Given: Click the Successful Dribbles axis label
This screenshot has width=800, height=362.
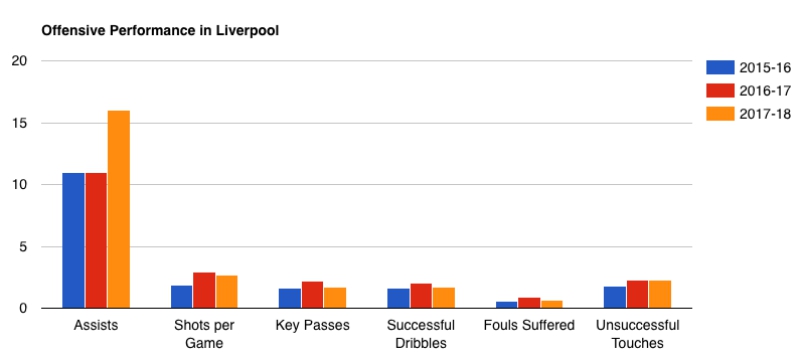Looking at the screenshot, I should 421,334.
